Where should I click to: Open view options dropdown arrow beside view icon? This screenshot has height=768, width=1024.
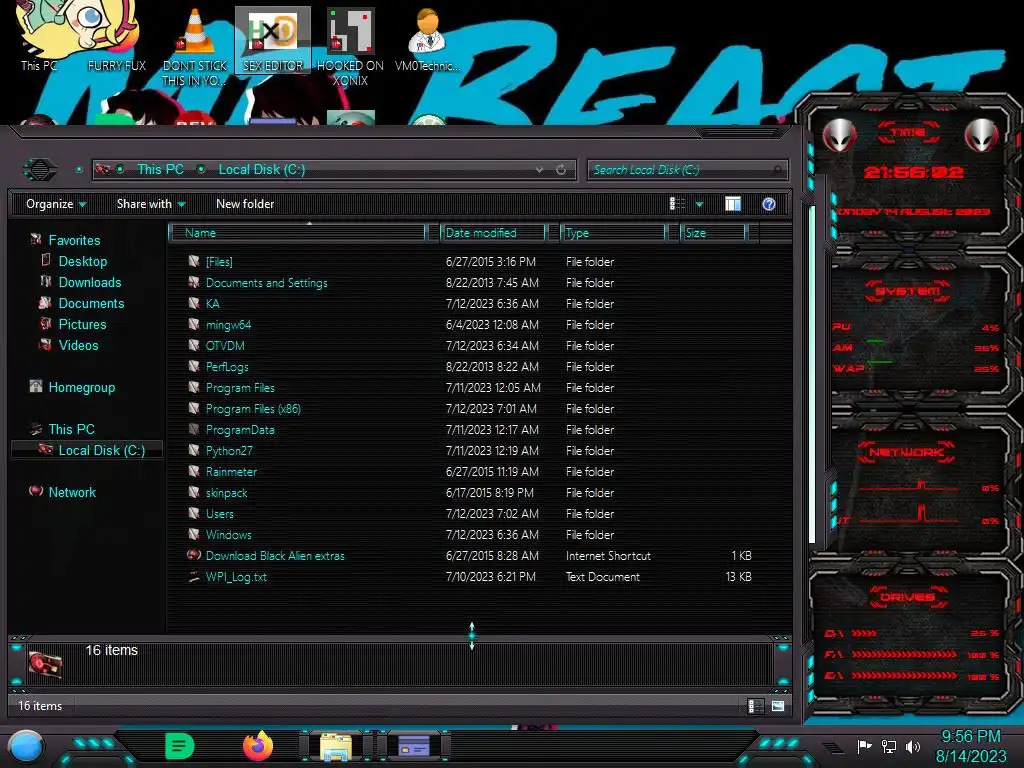pos(699,204)
